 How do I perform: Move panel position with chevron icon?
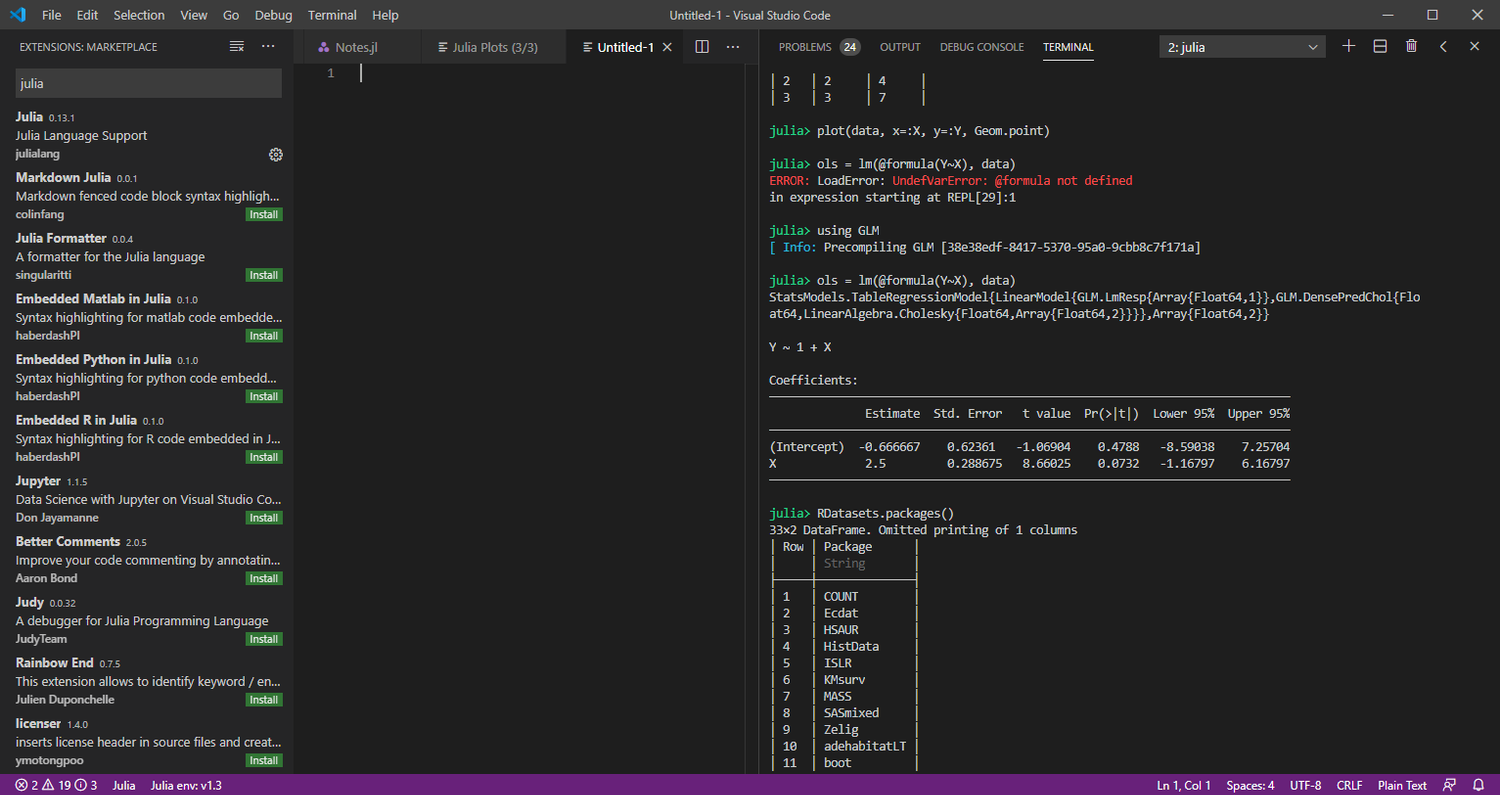pyautogui.click(x=1443, y=46)
